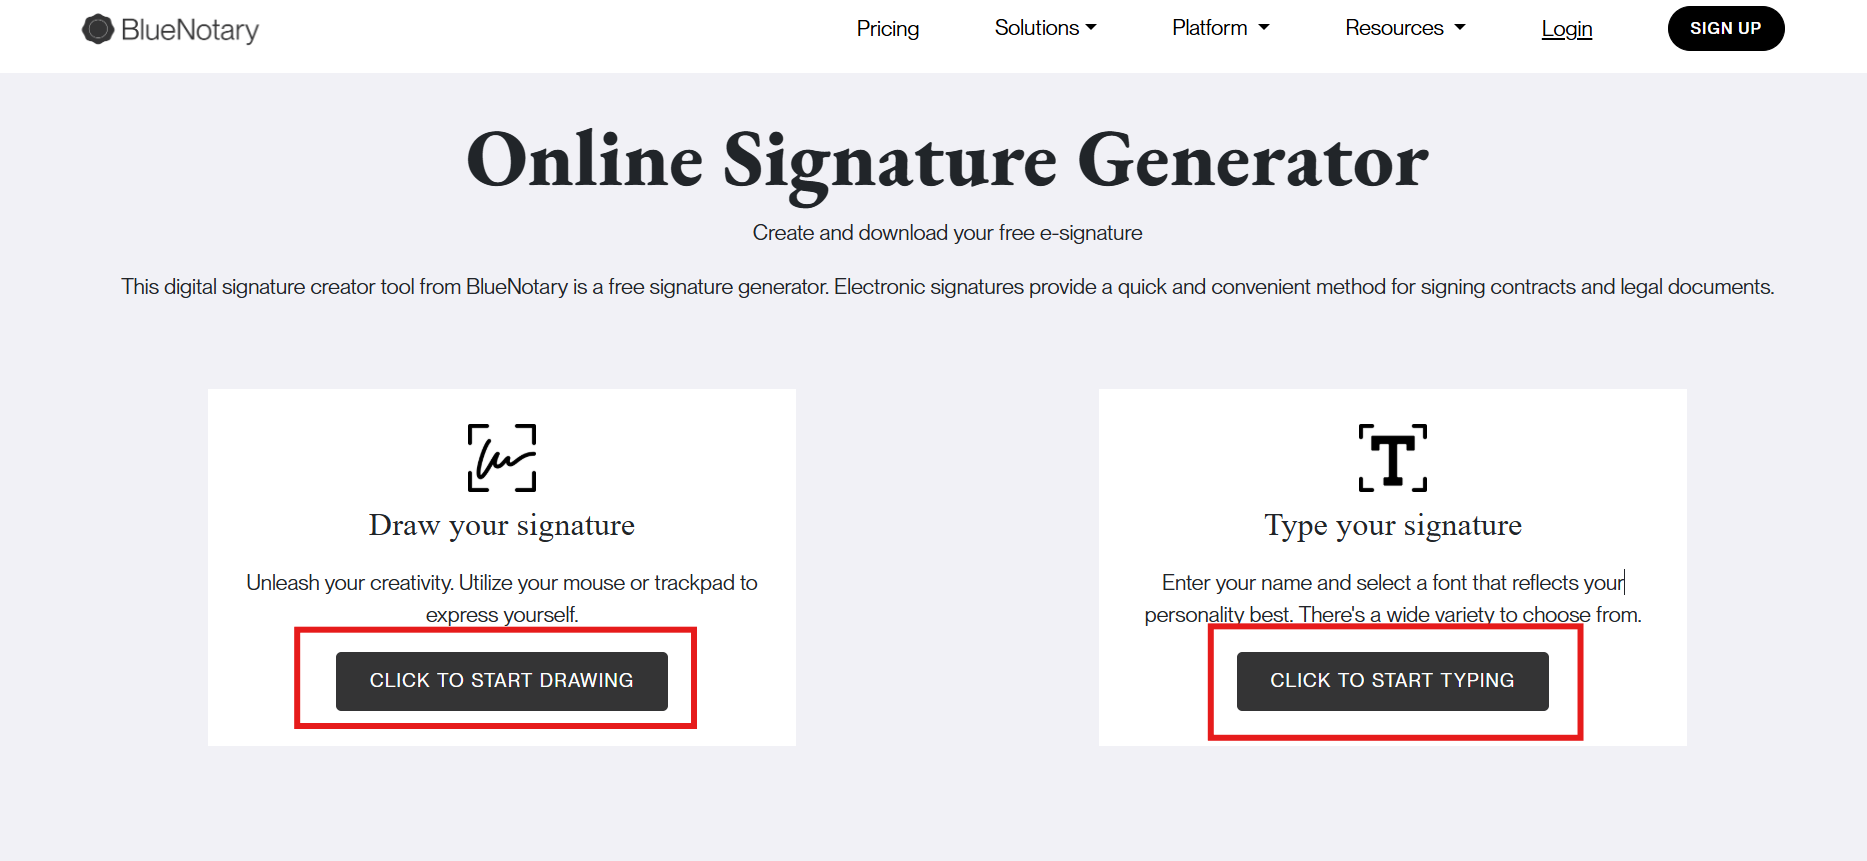Image resolution: width=1867 pixels, height=861 pixels.
Task: Click the Type your signature heading
Action: pyautogui.click(x=1392, y=525)
